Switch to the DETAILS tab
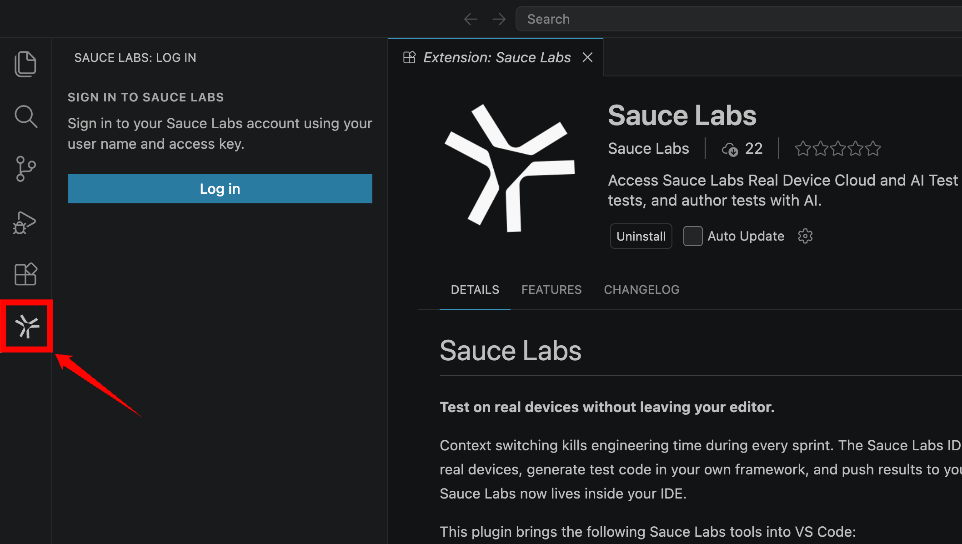This screenshot has height=544, width=962. pyautogui.click(x=475, y=289)
